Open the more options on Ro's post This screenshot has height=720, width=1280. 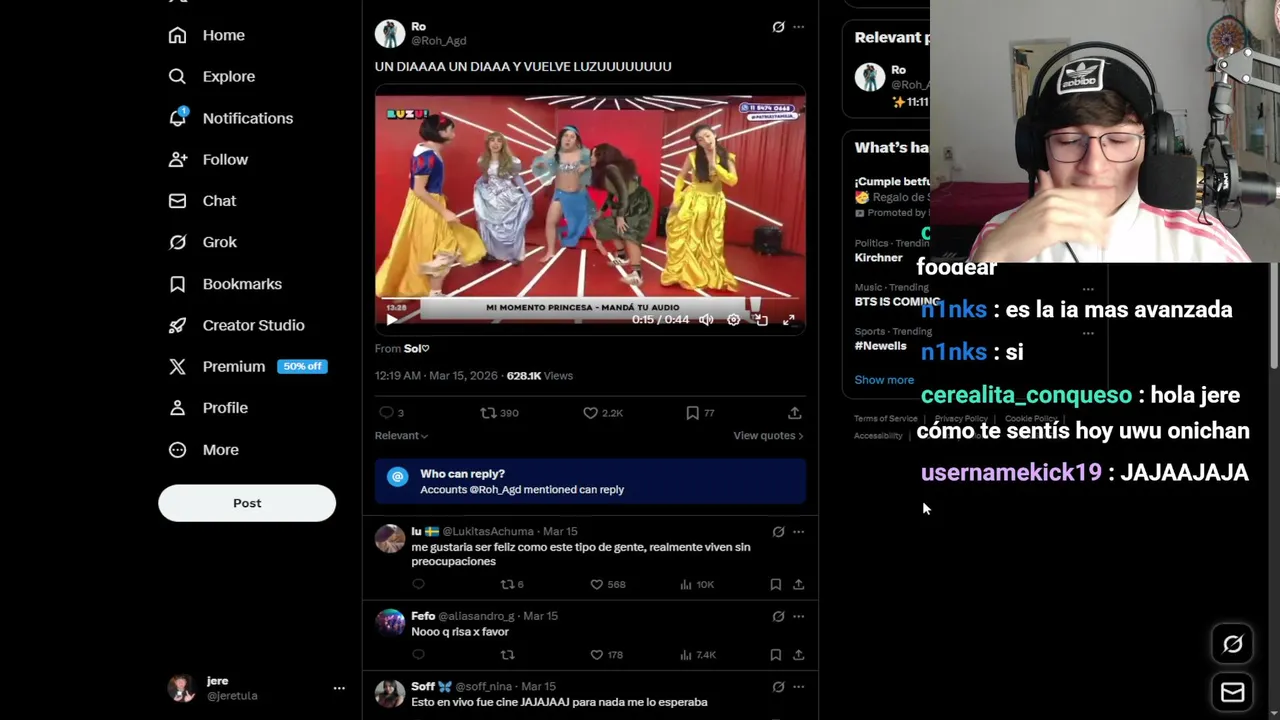tap(798, 27)
